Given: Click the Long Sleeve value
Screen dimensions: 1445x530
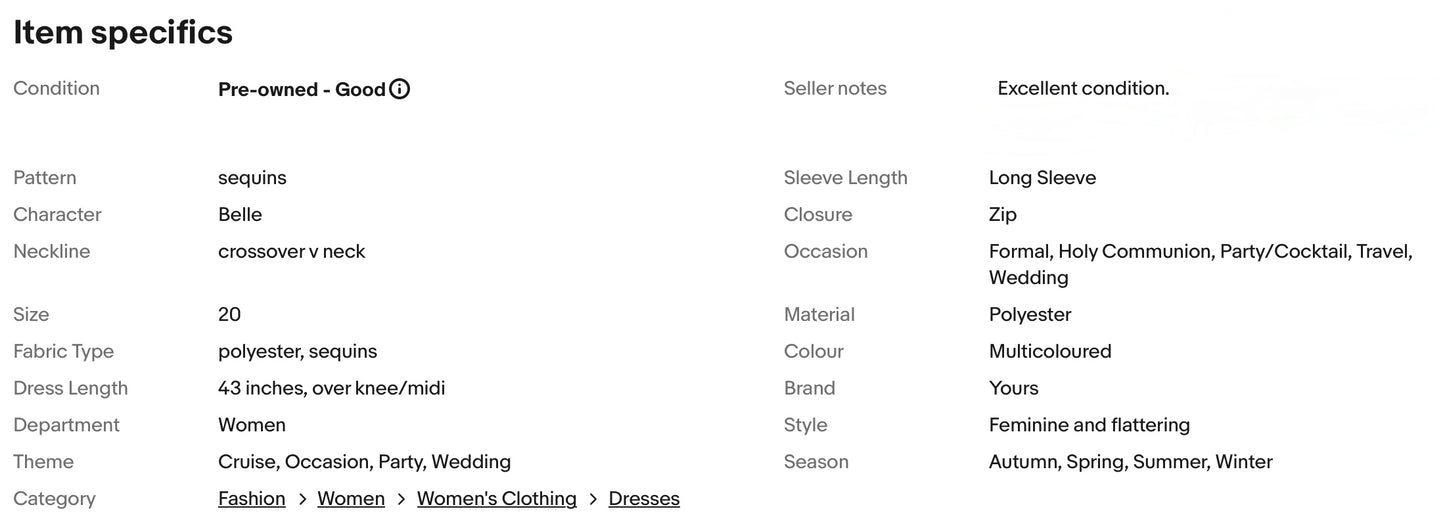Looking at the screenshot, I should pos(1042,177).
